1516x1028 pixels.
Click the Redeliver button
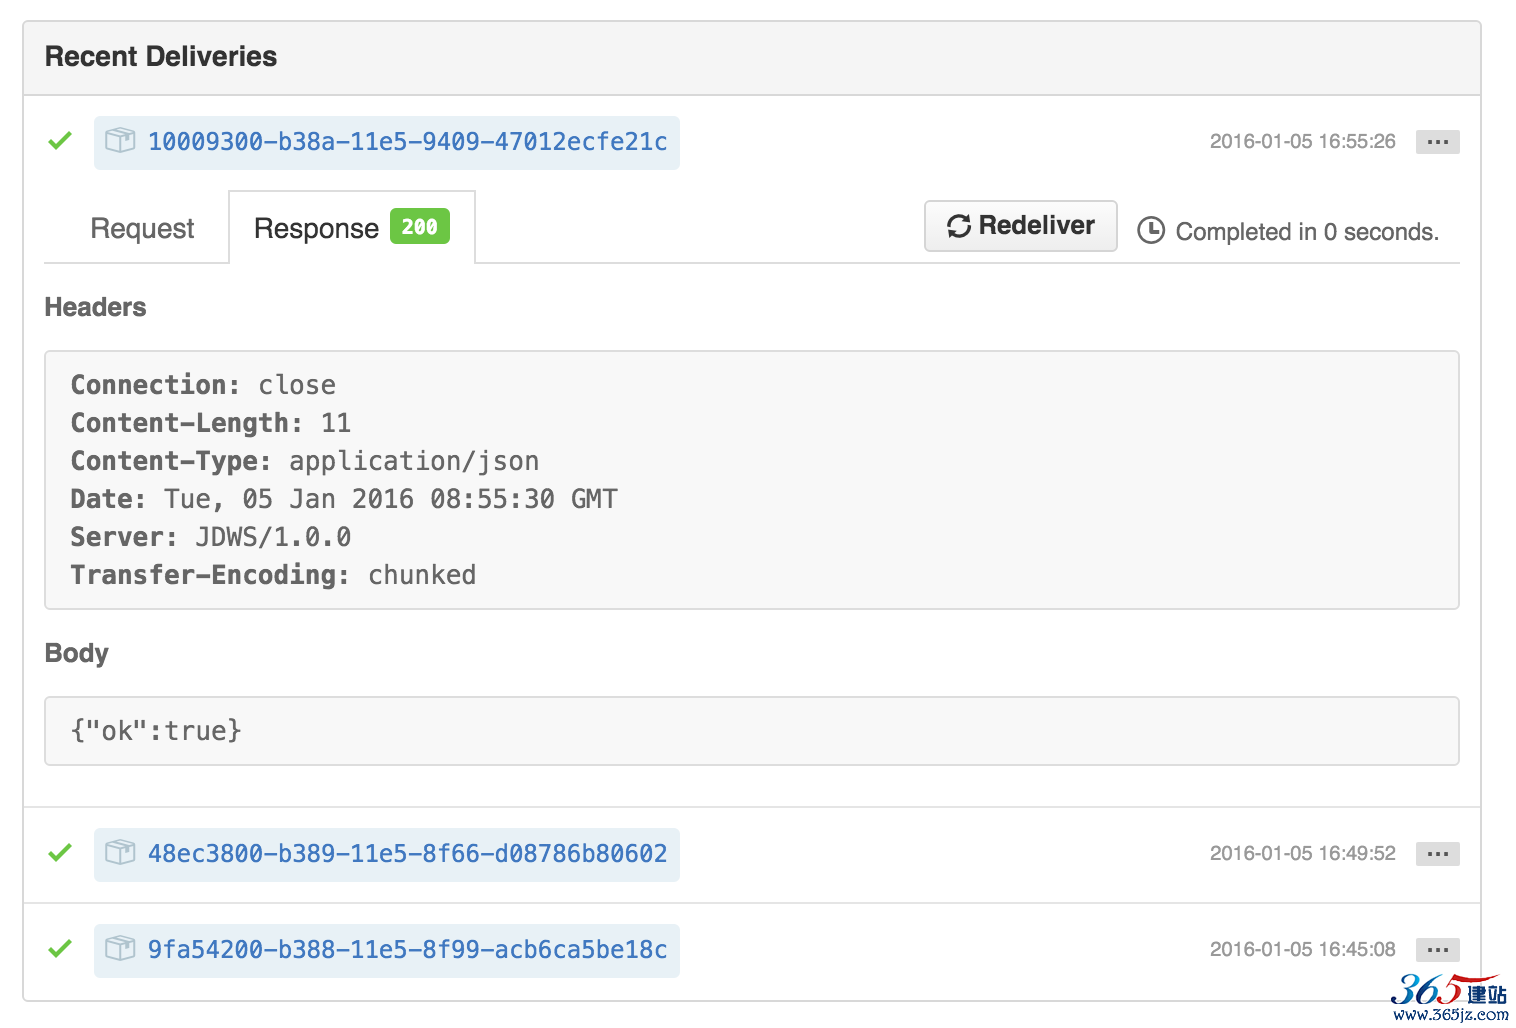pos(1021,226)
